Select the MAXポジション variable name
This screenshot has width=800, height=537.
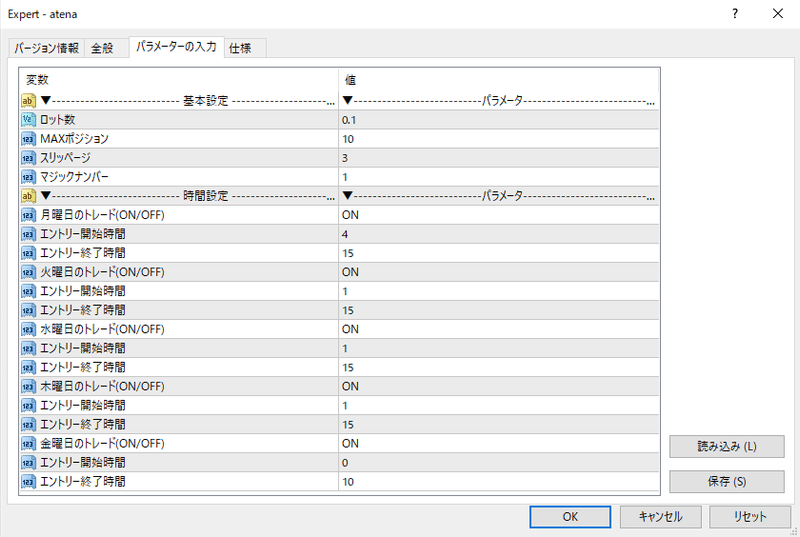[74, 139]
